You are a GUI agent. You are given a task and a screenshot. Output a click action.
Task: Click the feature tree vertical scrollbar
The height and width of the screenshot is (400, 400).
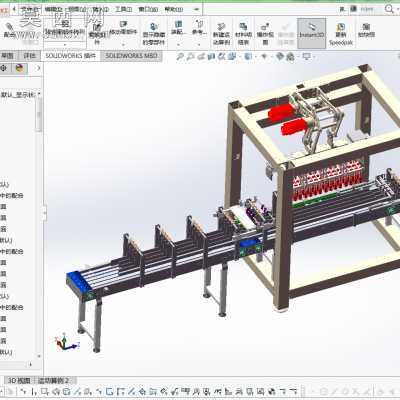39,115
